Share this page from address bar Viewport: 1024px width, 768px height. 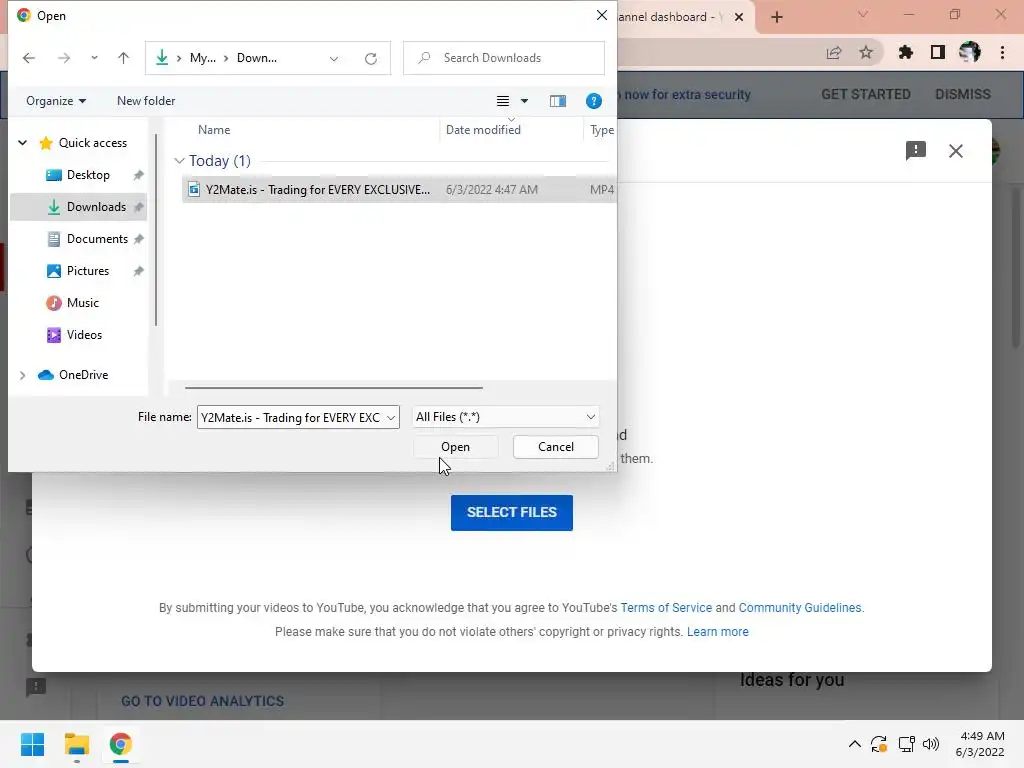(834, 53)
